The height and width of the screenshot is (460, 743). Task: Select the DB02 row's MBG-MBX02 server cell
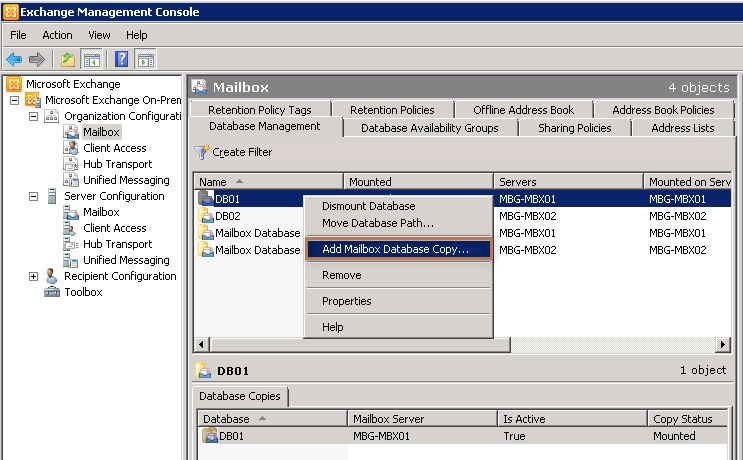point(527,216)
